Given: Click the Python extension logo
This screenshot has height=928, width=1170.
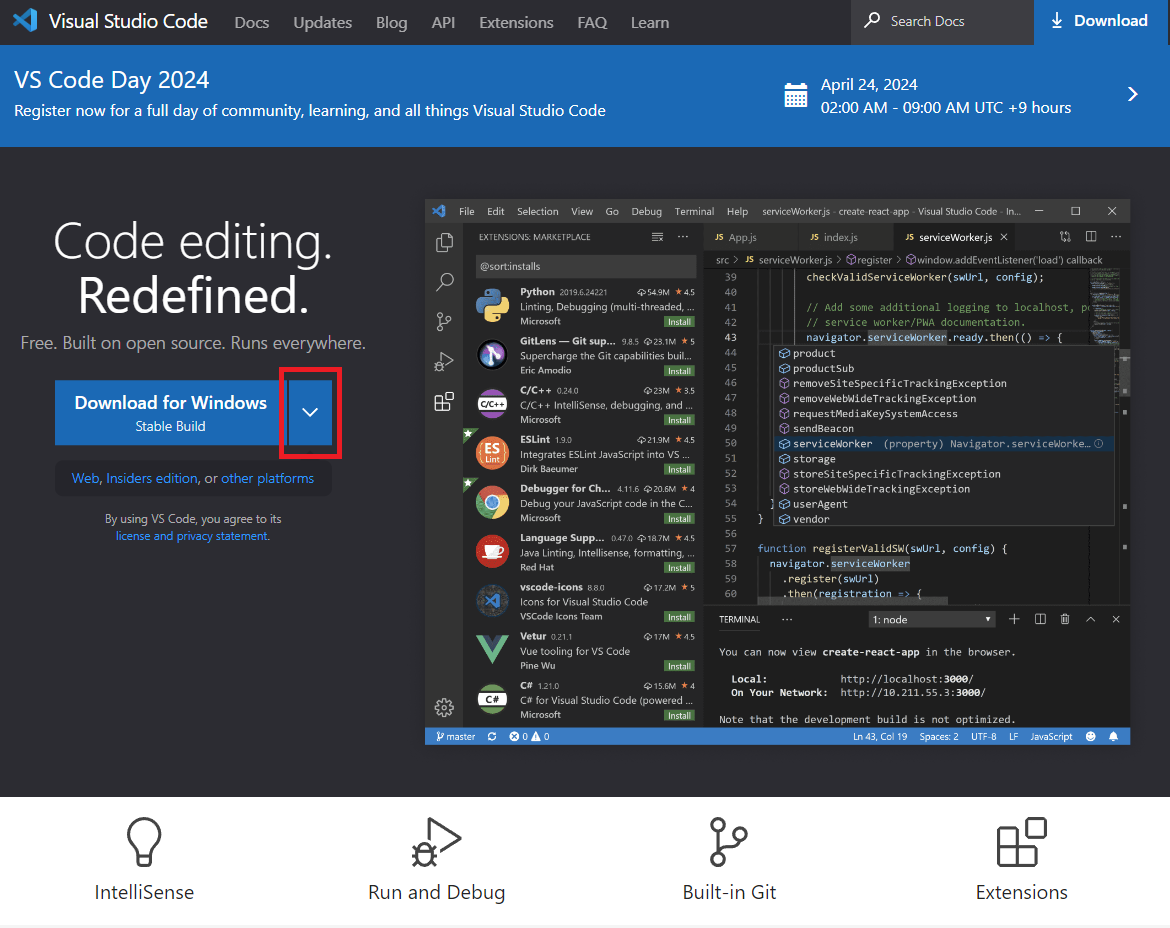Looking at the screenshot, I should tap(492, 306).
